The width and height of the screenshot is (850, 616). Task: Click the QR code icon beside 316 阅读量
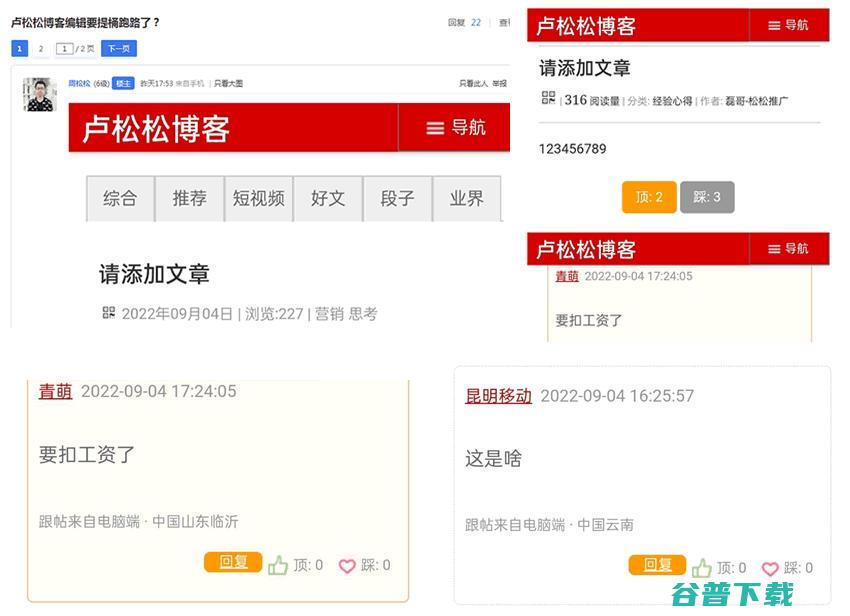point(548,98)
